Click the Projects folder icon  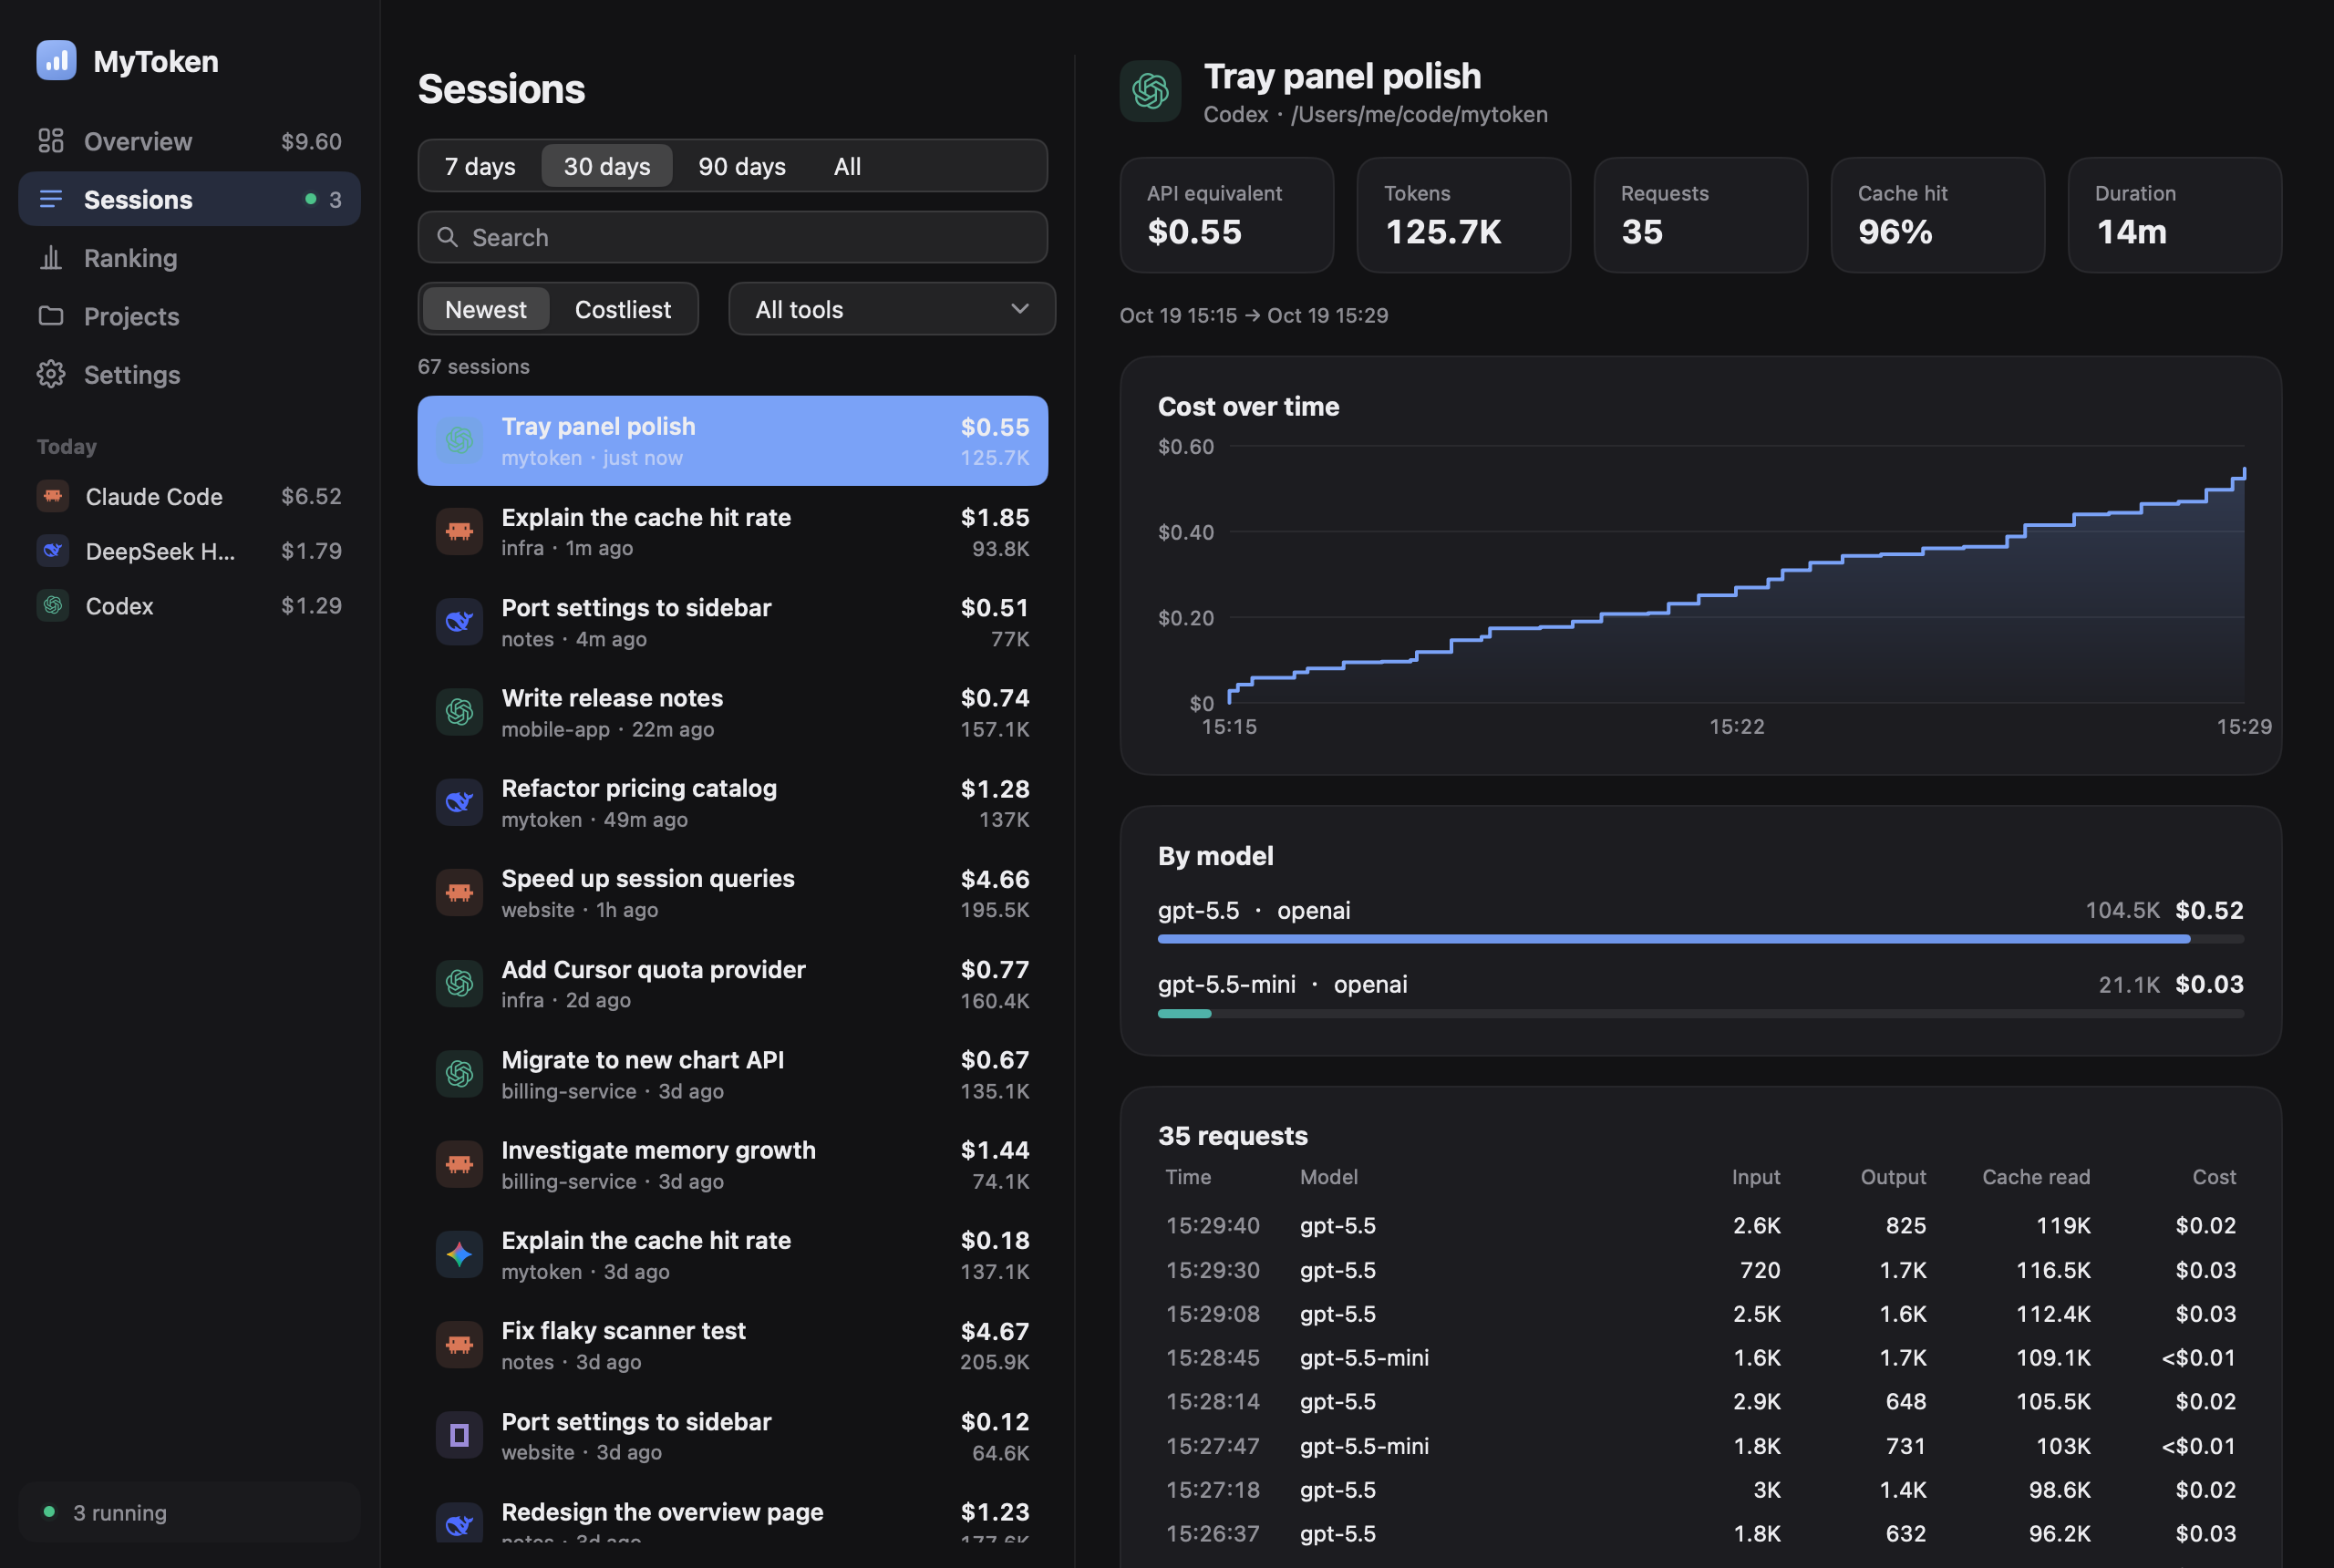click(51, 316)
